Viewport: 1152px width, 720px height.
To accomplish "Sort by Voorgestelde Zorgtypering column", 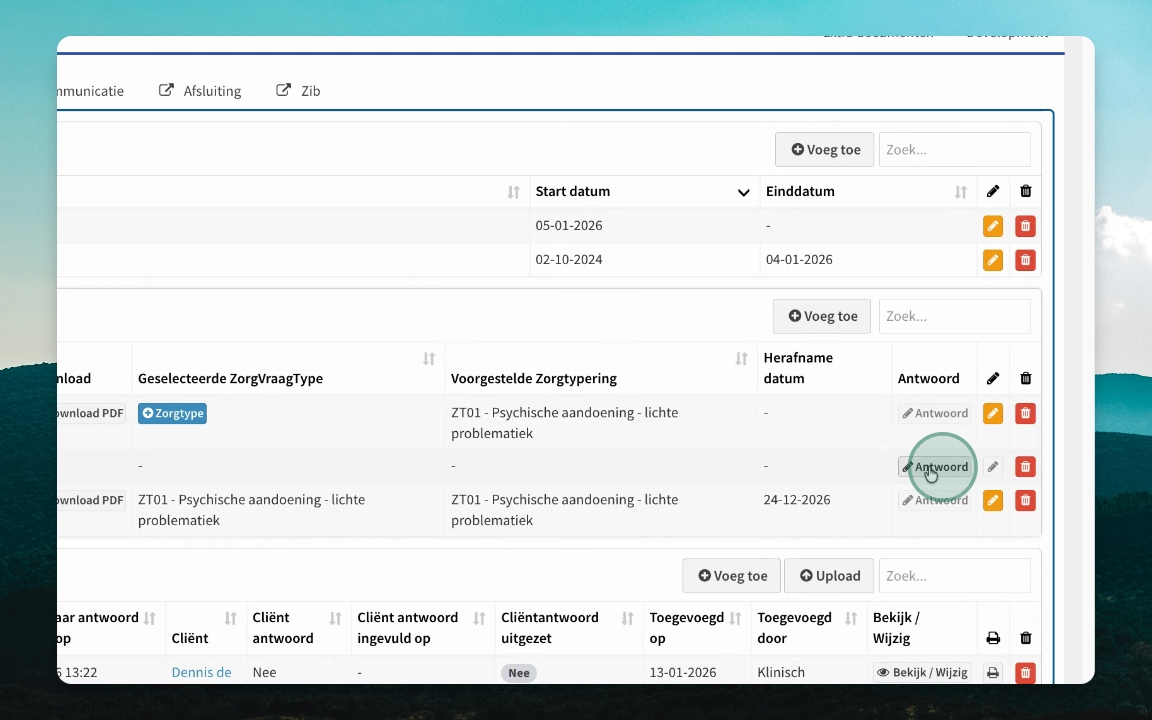I will [741, 359].
